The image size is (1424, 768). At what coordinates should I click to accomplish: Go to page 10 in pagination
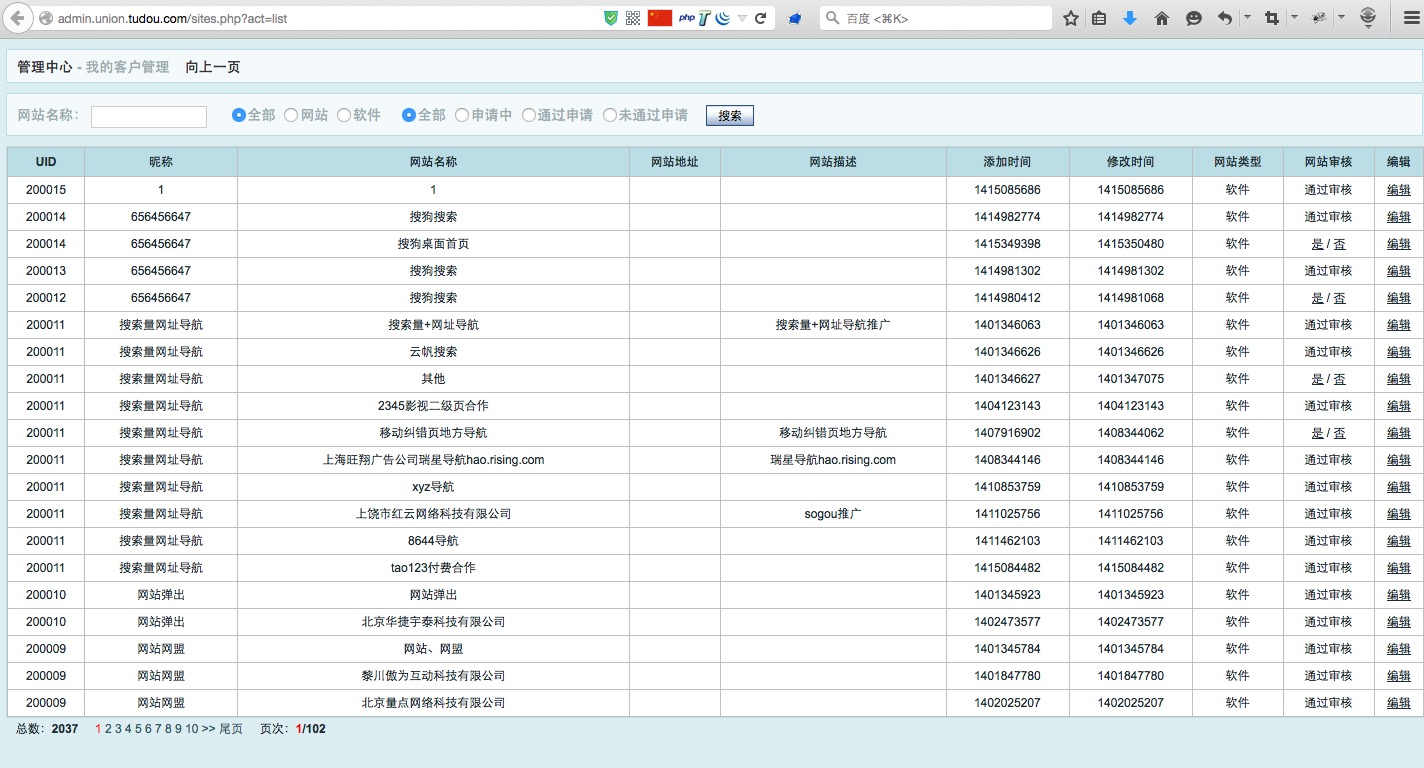coord(192,729)
